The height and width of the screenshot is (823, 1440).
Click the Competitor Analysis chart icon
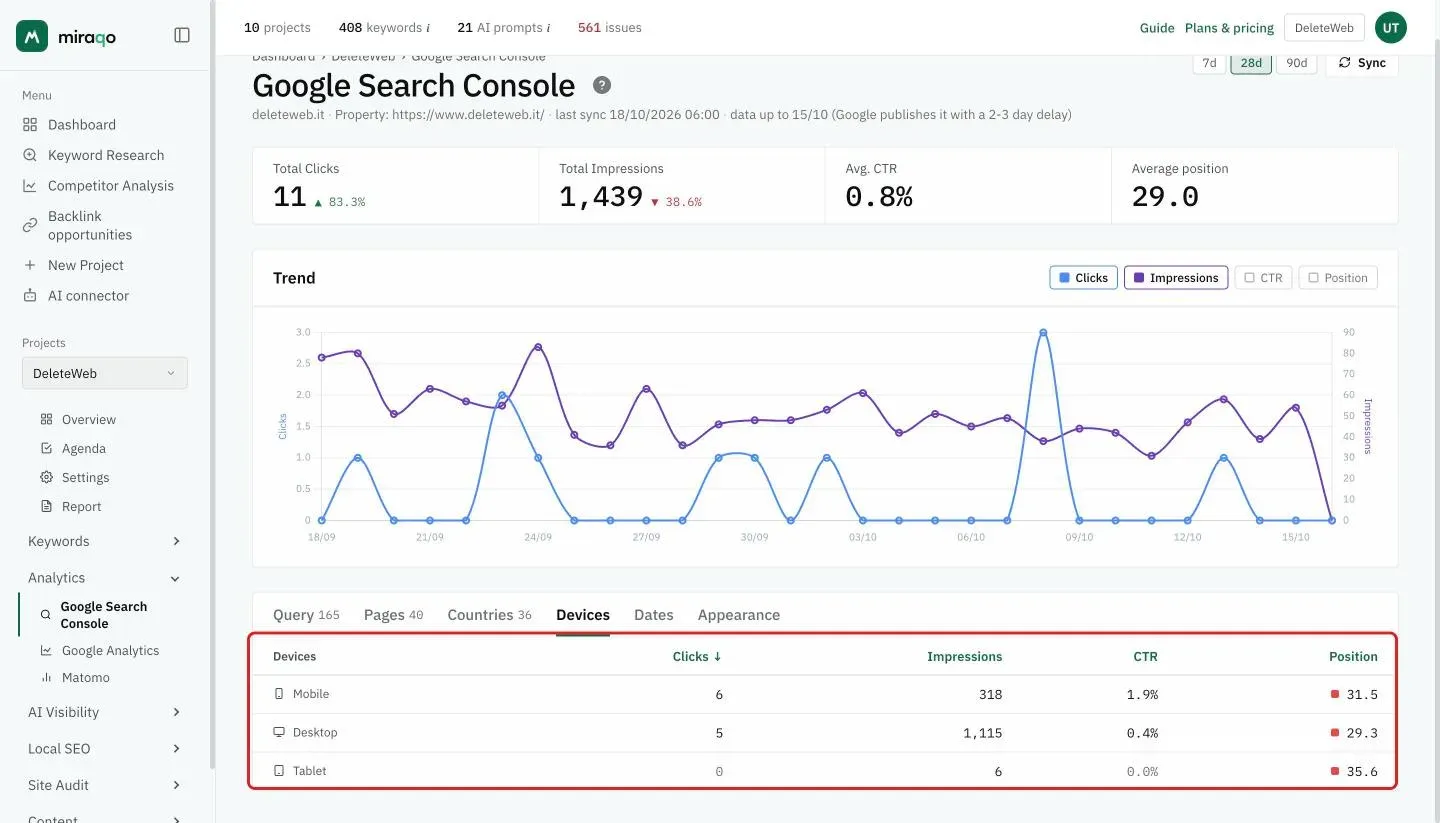(30, 186)
